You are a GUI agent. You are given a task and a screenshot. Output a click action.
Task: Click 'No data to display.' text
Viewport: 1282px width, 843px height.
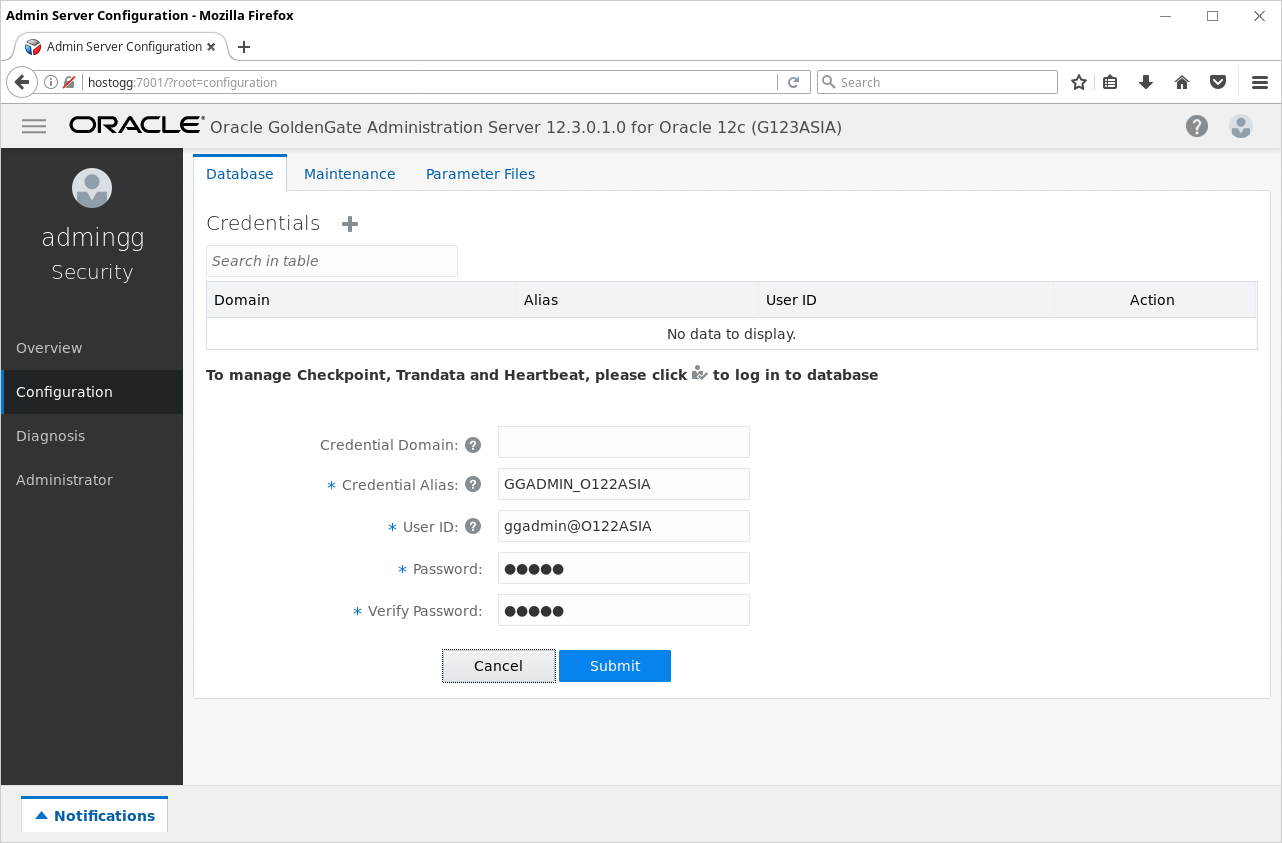click(x=731, y=334)
